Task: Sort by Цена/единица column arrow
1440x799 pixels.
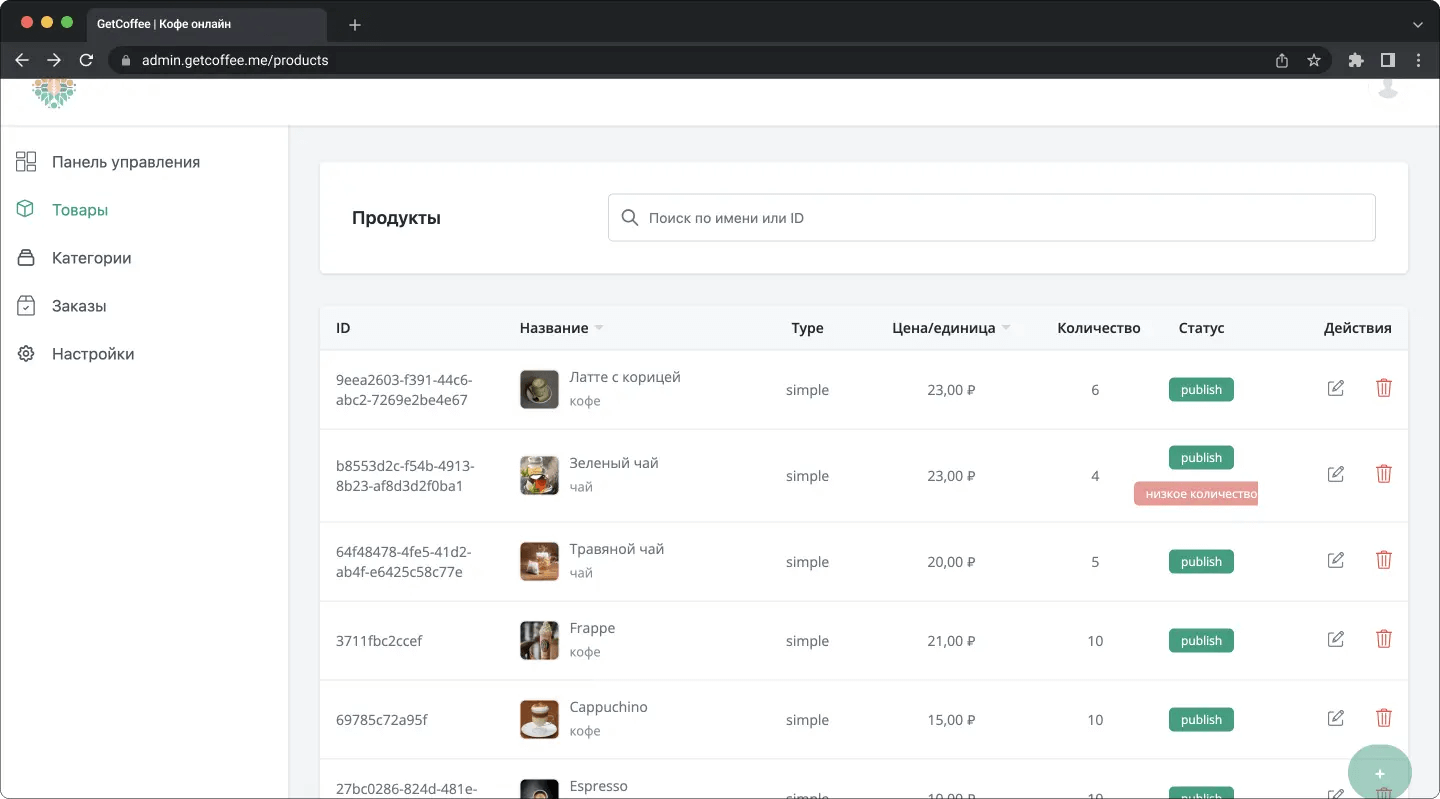Action: click(1006, 328)
